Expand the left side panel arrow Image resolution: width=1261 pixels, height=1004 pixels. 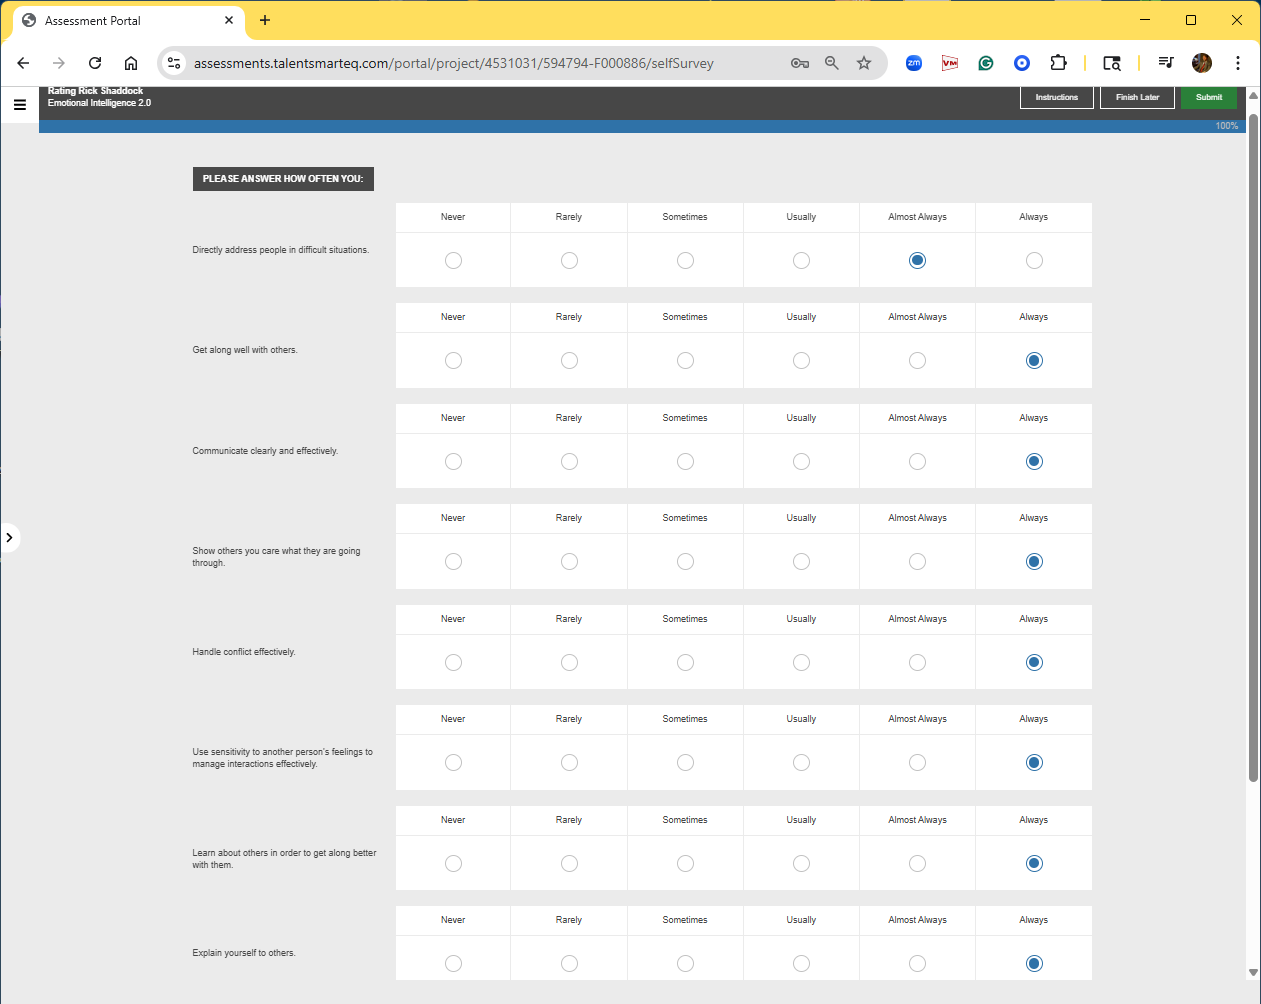9,538
